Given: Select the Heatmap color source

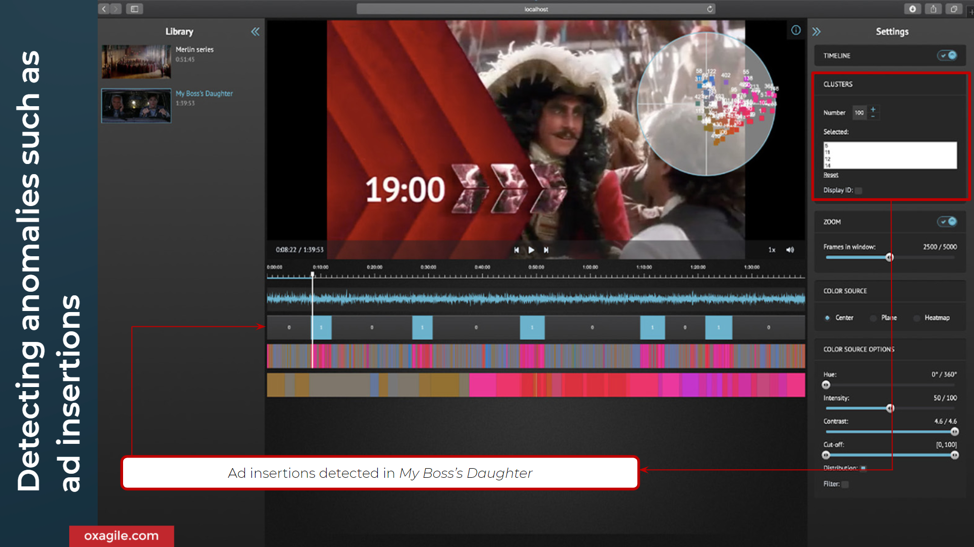Looking at the screenshot, I should (917, 318).
